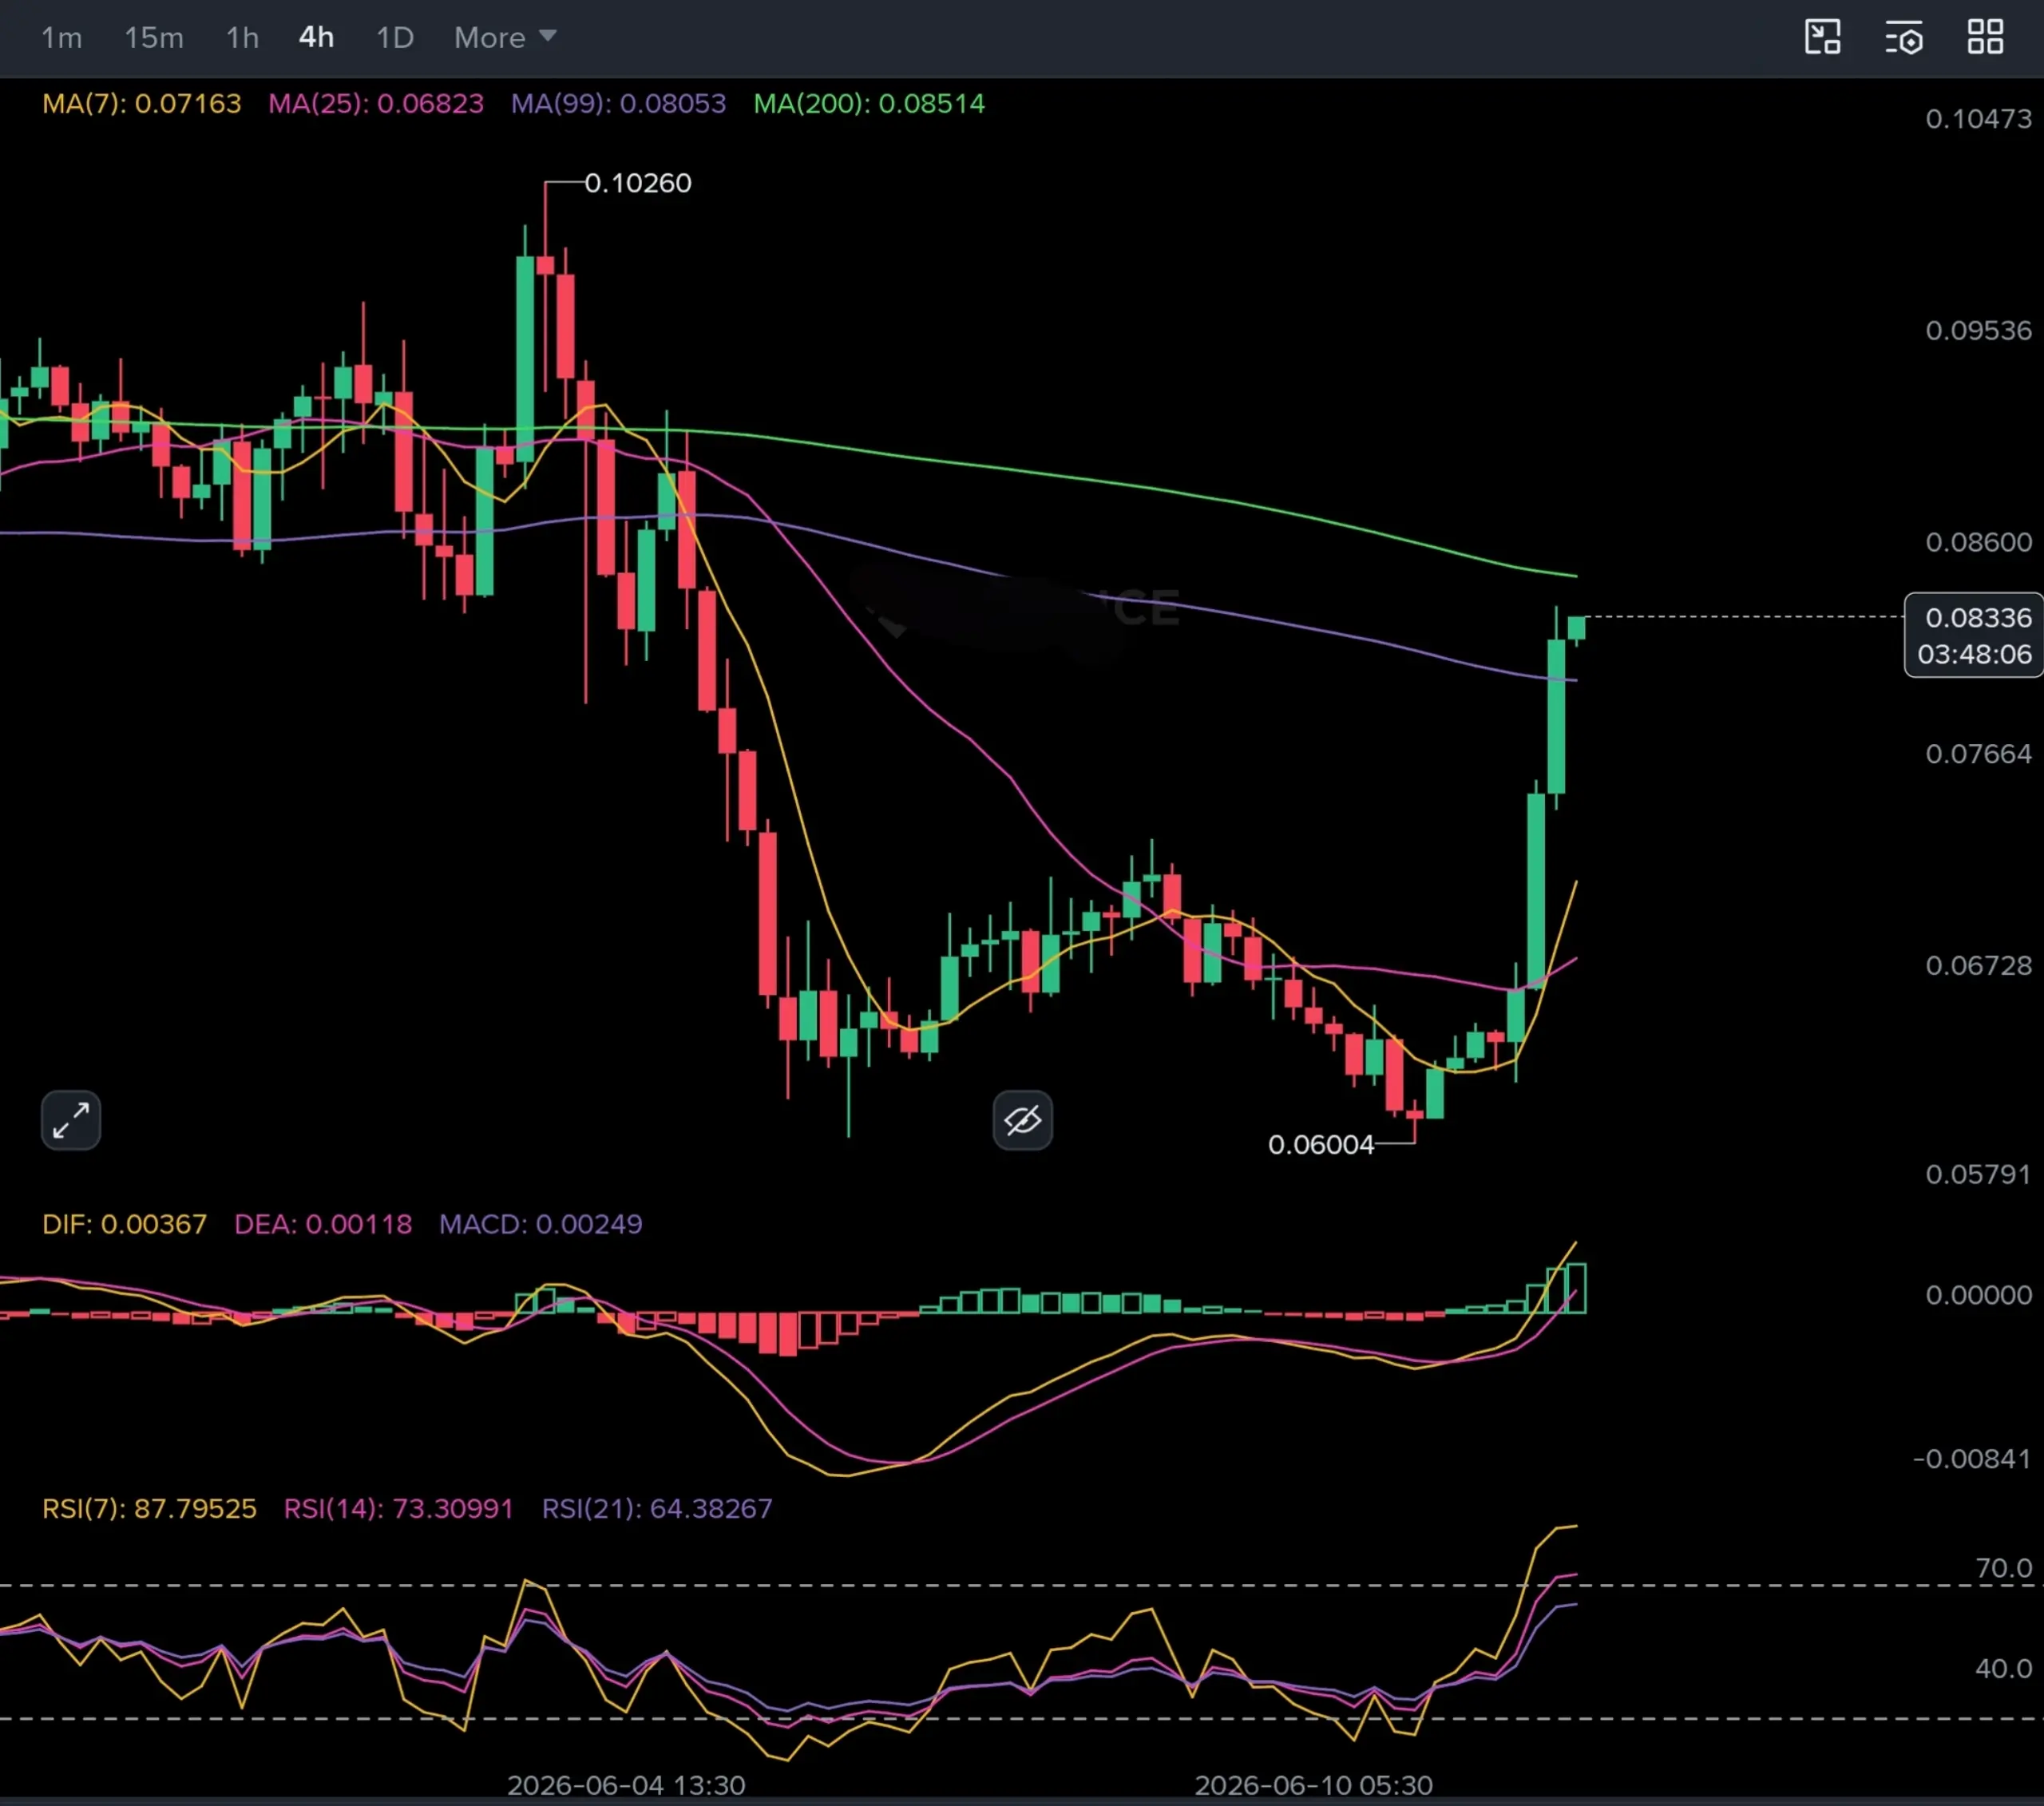Click the -0.00841 MACD axis label

coord(1972,1459)
